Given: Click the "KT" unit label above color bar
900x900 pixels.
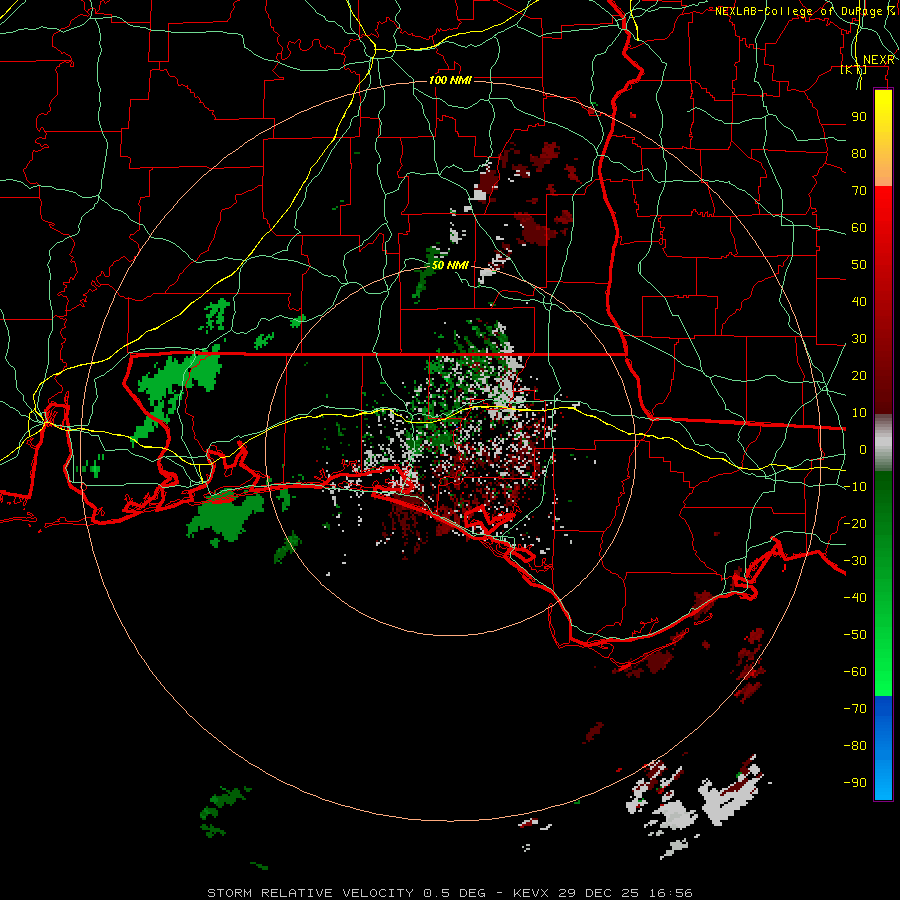Looking at the screenshot, I should pyautogui.click(x=854, y=69).
